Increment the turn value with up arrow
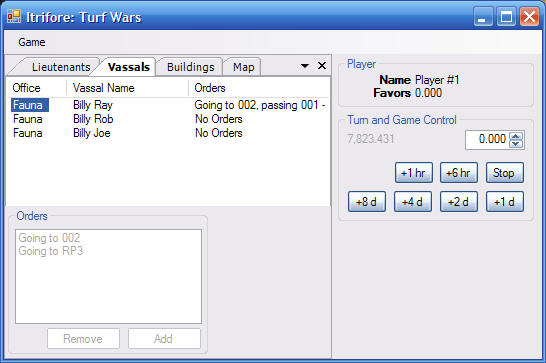The image size is (546, 363). [516, 136]
